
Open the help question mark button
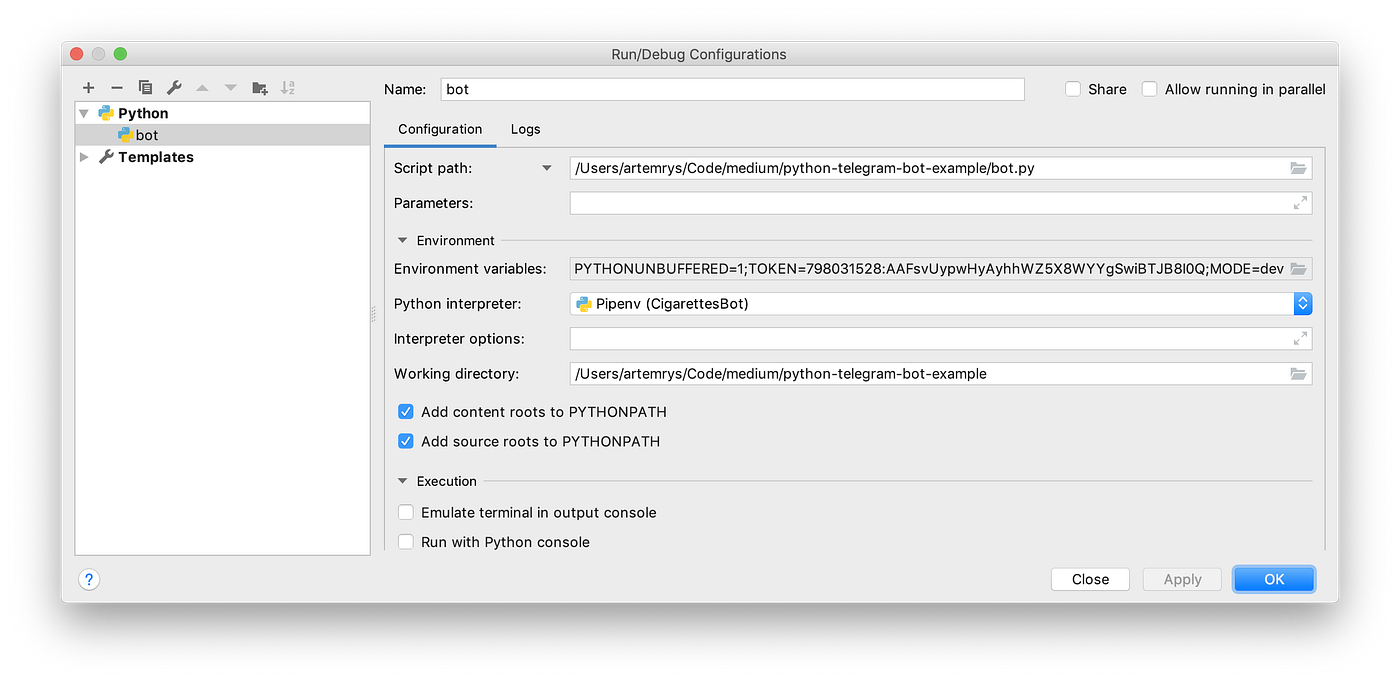(x=89, y=579)
